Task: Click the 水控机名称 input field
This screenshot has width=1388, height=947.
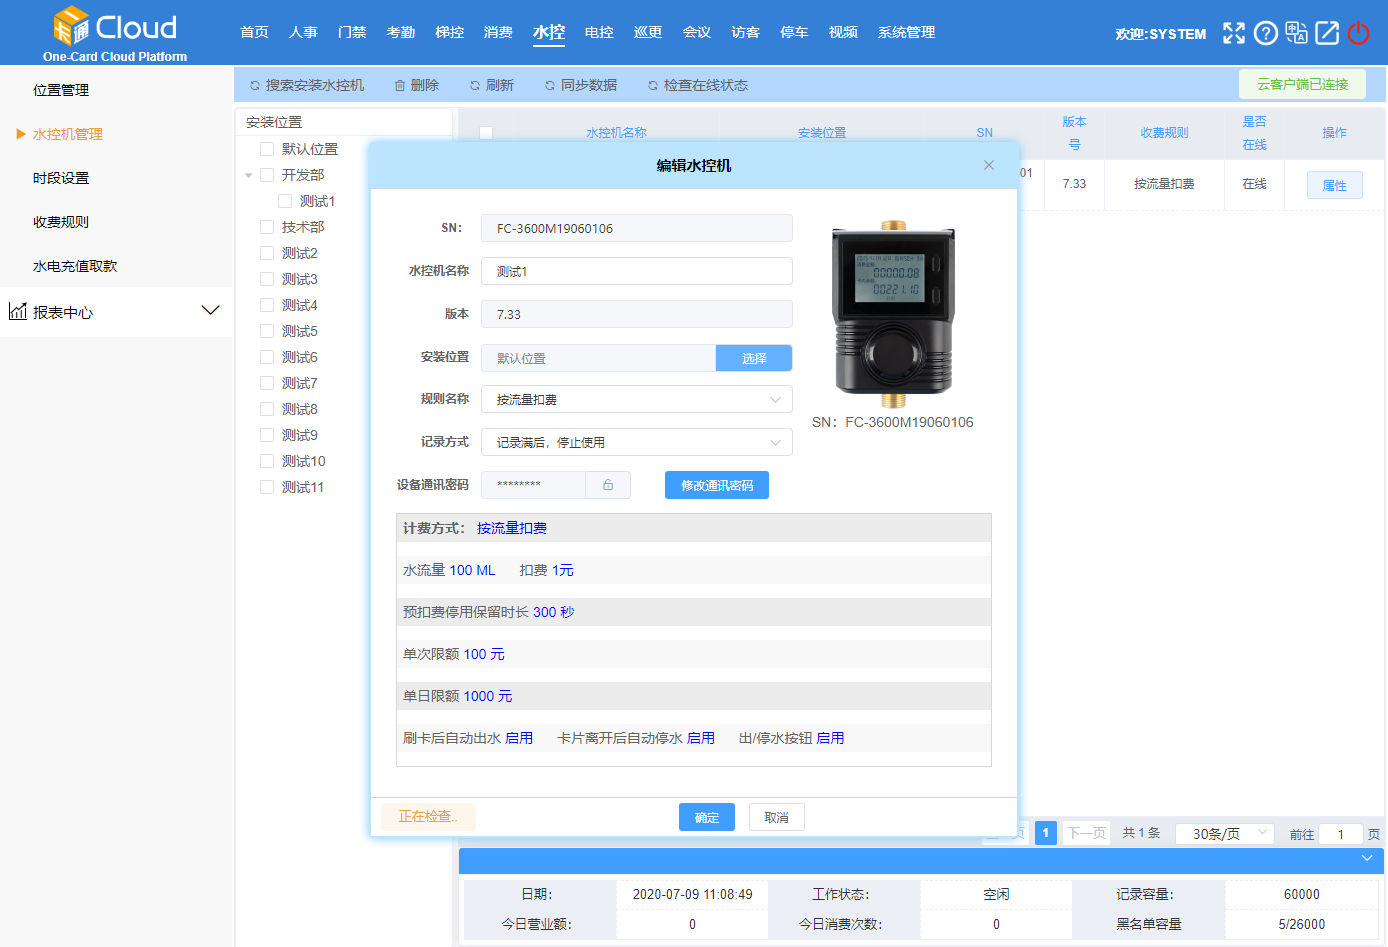Action: (x=636, y=271)
